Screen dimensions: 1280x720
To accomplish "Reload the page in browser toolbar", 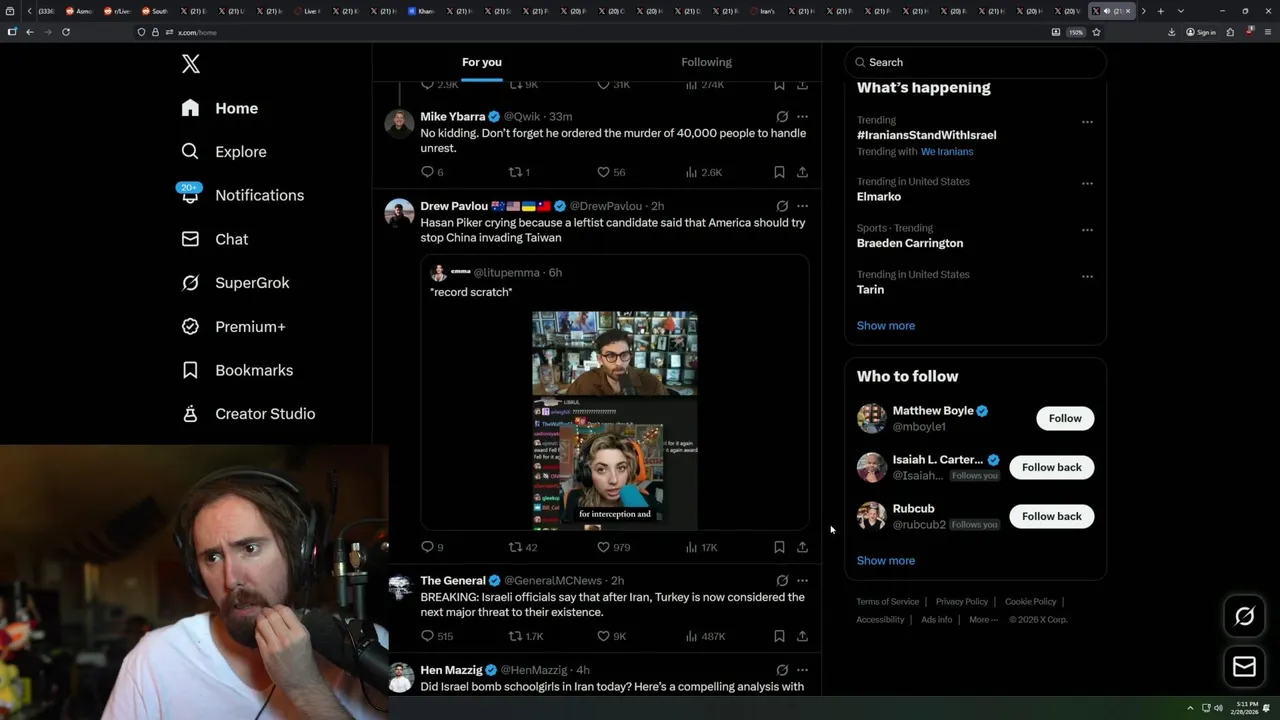I will [66, 32].
